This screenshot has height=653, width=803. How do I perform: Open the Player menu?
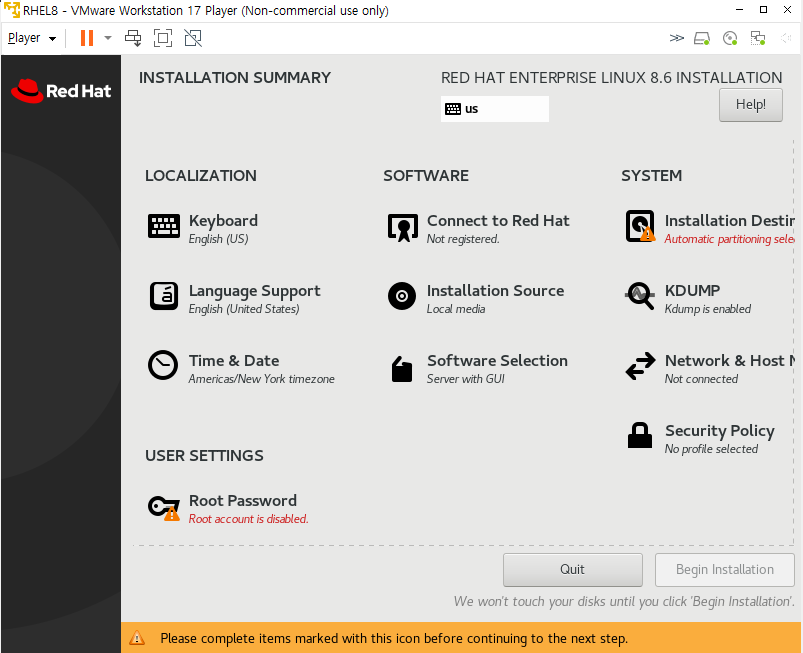tap(32, 38)
